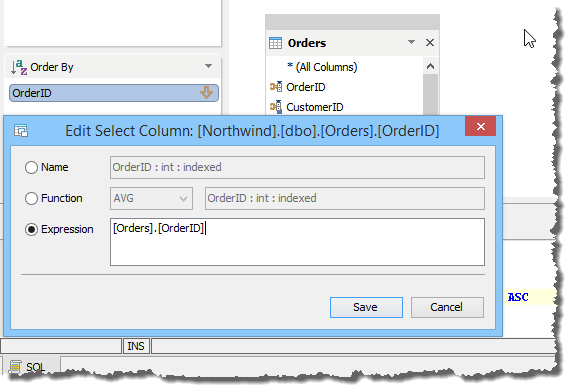Open the Order By panel dropdown arrow

pyautogui.click(x=208, y=66)
